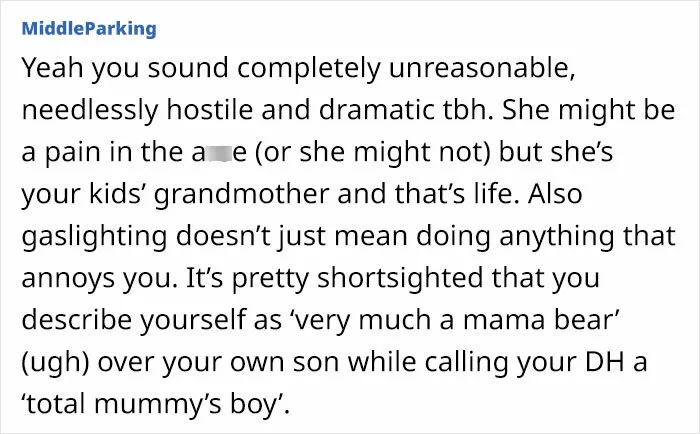700x434 pixels.
Task: Click the word 'Also' ending the fourth line
Action: pyautogui.click(x=555, y=194)
